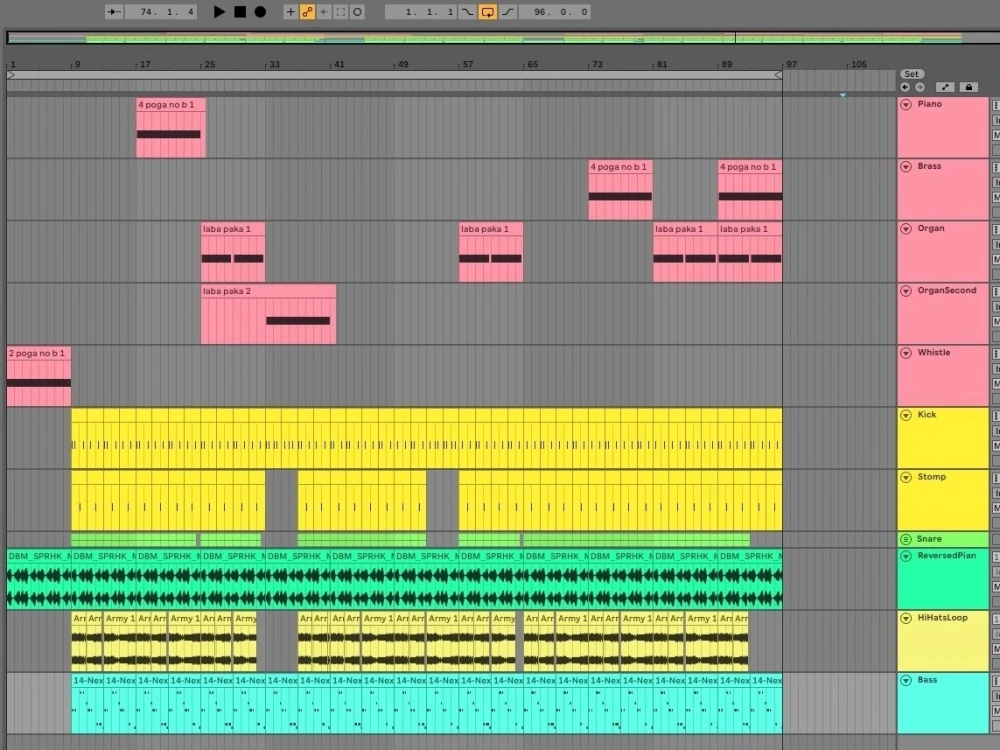Viewport: 1000px width, 750px height.
Task: Start playback with the Play button
Action: point(219,11)
